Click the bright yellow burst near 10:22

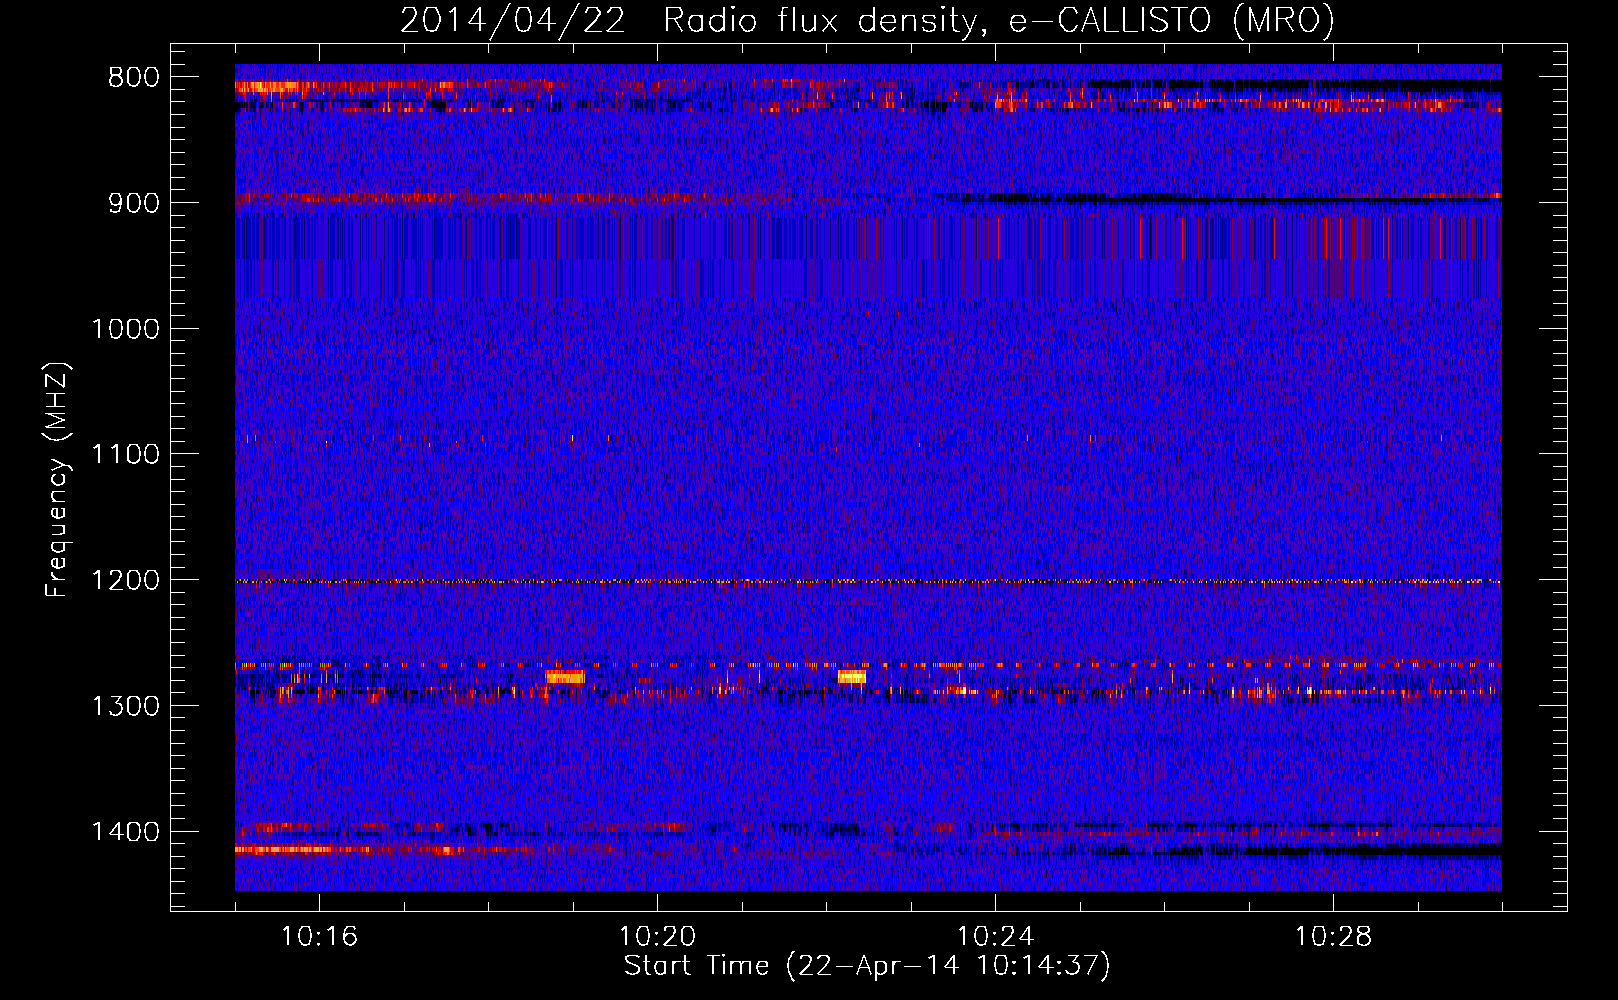852,677
